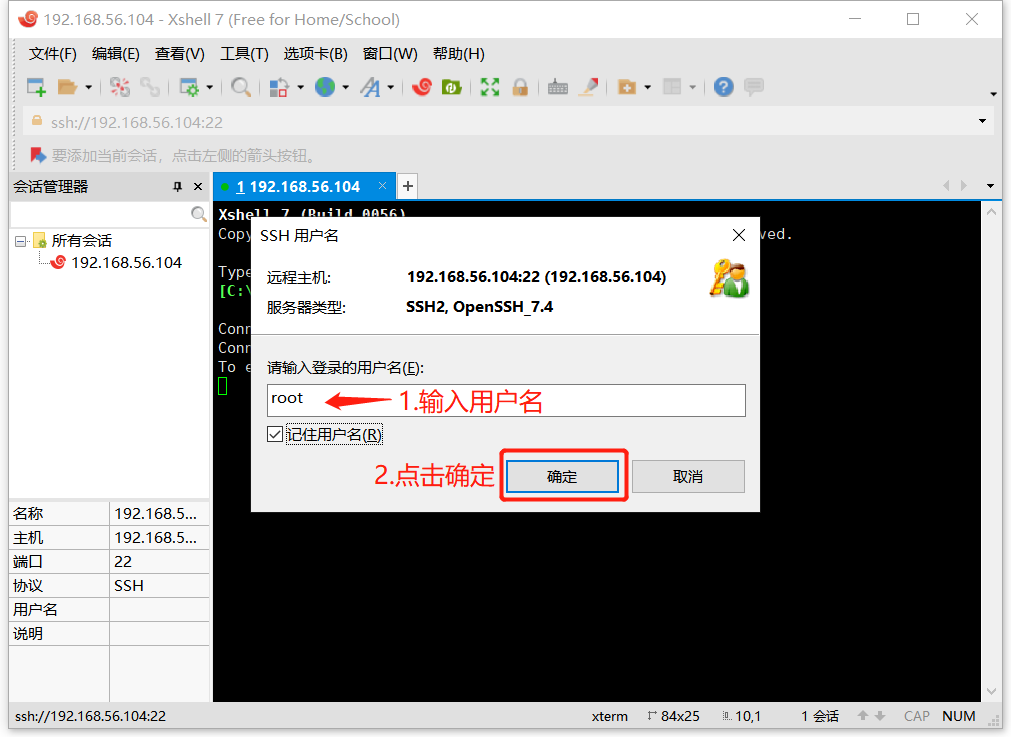Viewport: 1011px width, 737px height.
Task: Pin the 会话管理器 panel
Action: 177,186
